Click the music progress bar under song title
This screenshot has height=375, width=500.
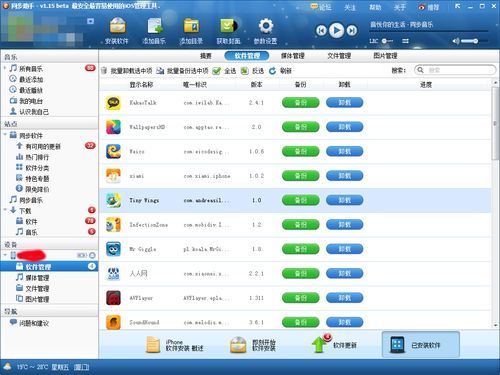(429, 32)
